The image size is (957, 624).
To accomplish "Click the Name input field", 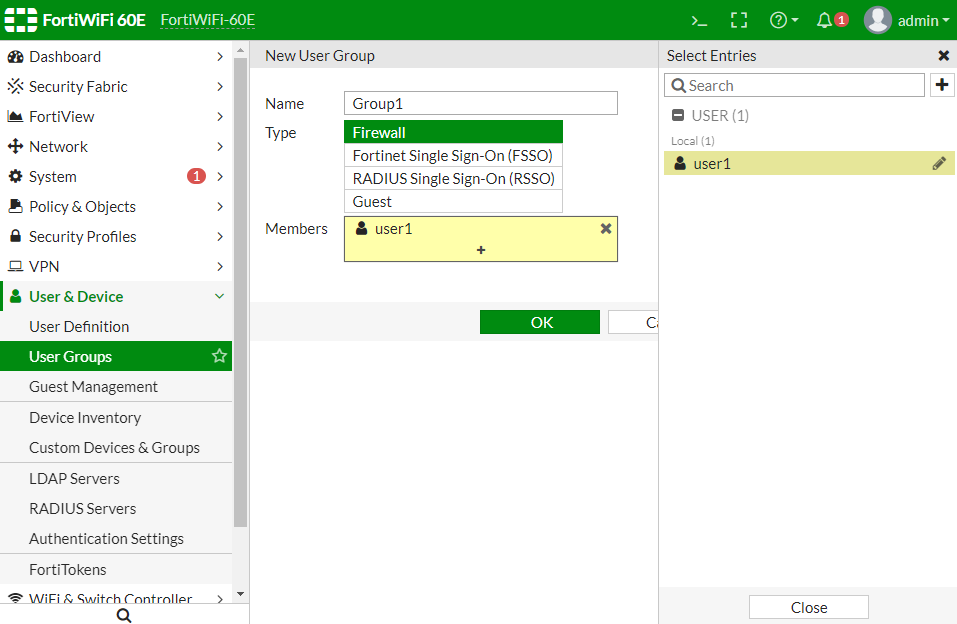I will pyautogui.click(x=480, y=103).
